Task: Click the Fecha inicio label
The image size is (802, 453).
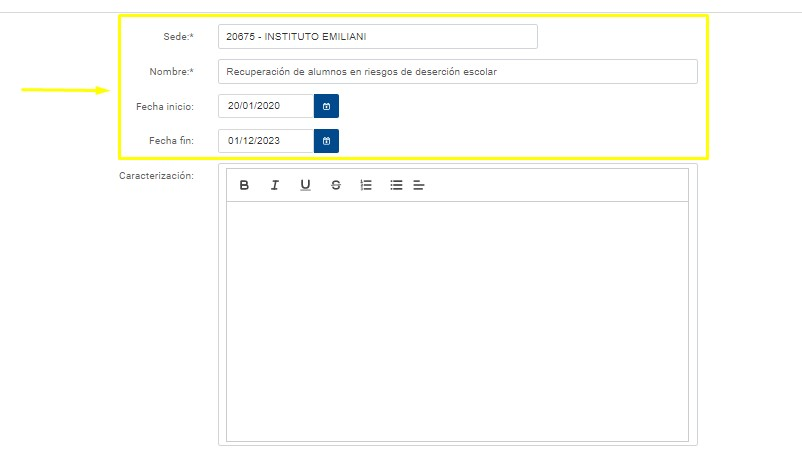Action: pos(164,106)
